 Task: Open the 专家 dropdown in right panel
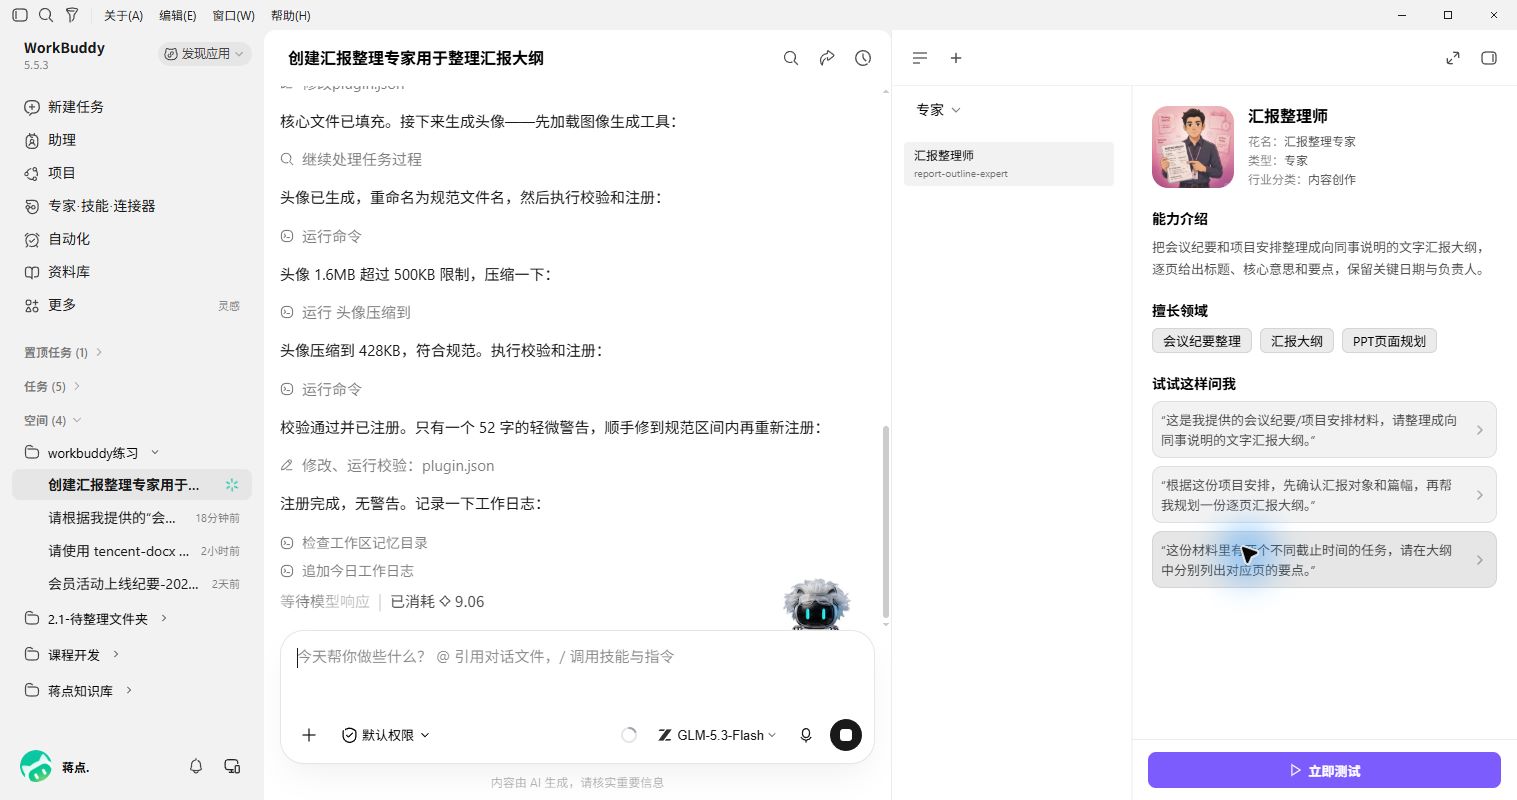pos(938,110)
